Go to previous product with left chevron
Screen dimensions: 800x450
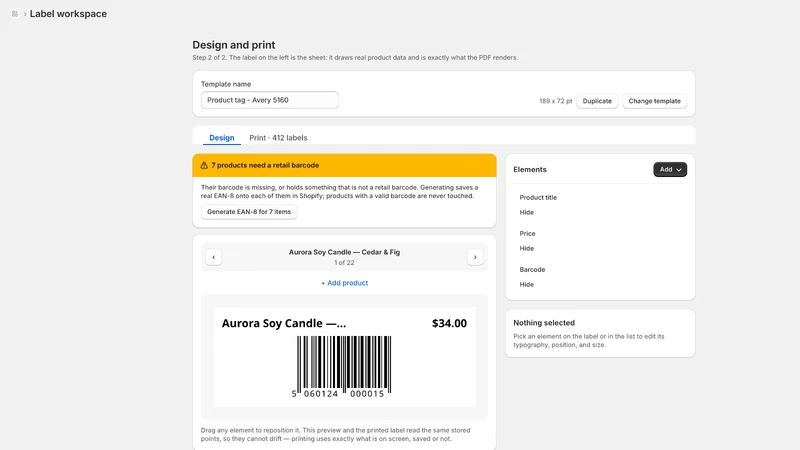pos(214,257)
